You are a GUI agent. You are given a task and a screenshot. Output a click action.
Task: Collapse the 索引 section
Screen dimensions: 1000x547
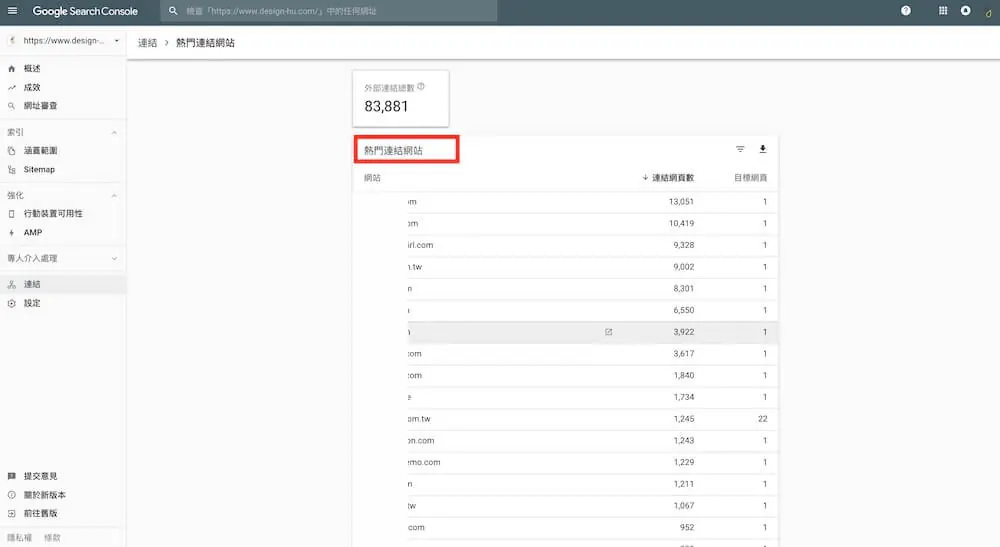(x=114, y=133)
